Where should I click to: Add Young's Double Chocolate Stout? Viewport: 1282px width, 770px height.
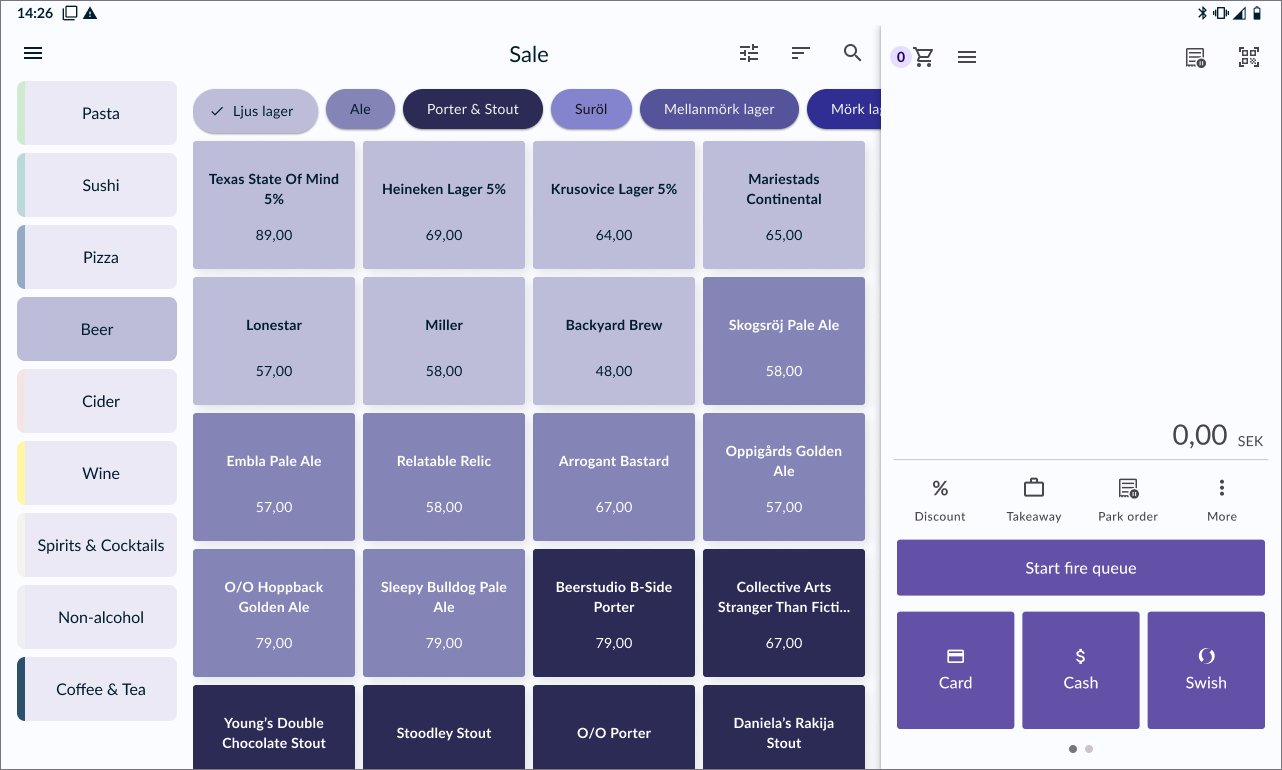[274, 727]
